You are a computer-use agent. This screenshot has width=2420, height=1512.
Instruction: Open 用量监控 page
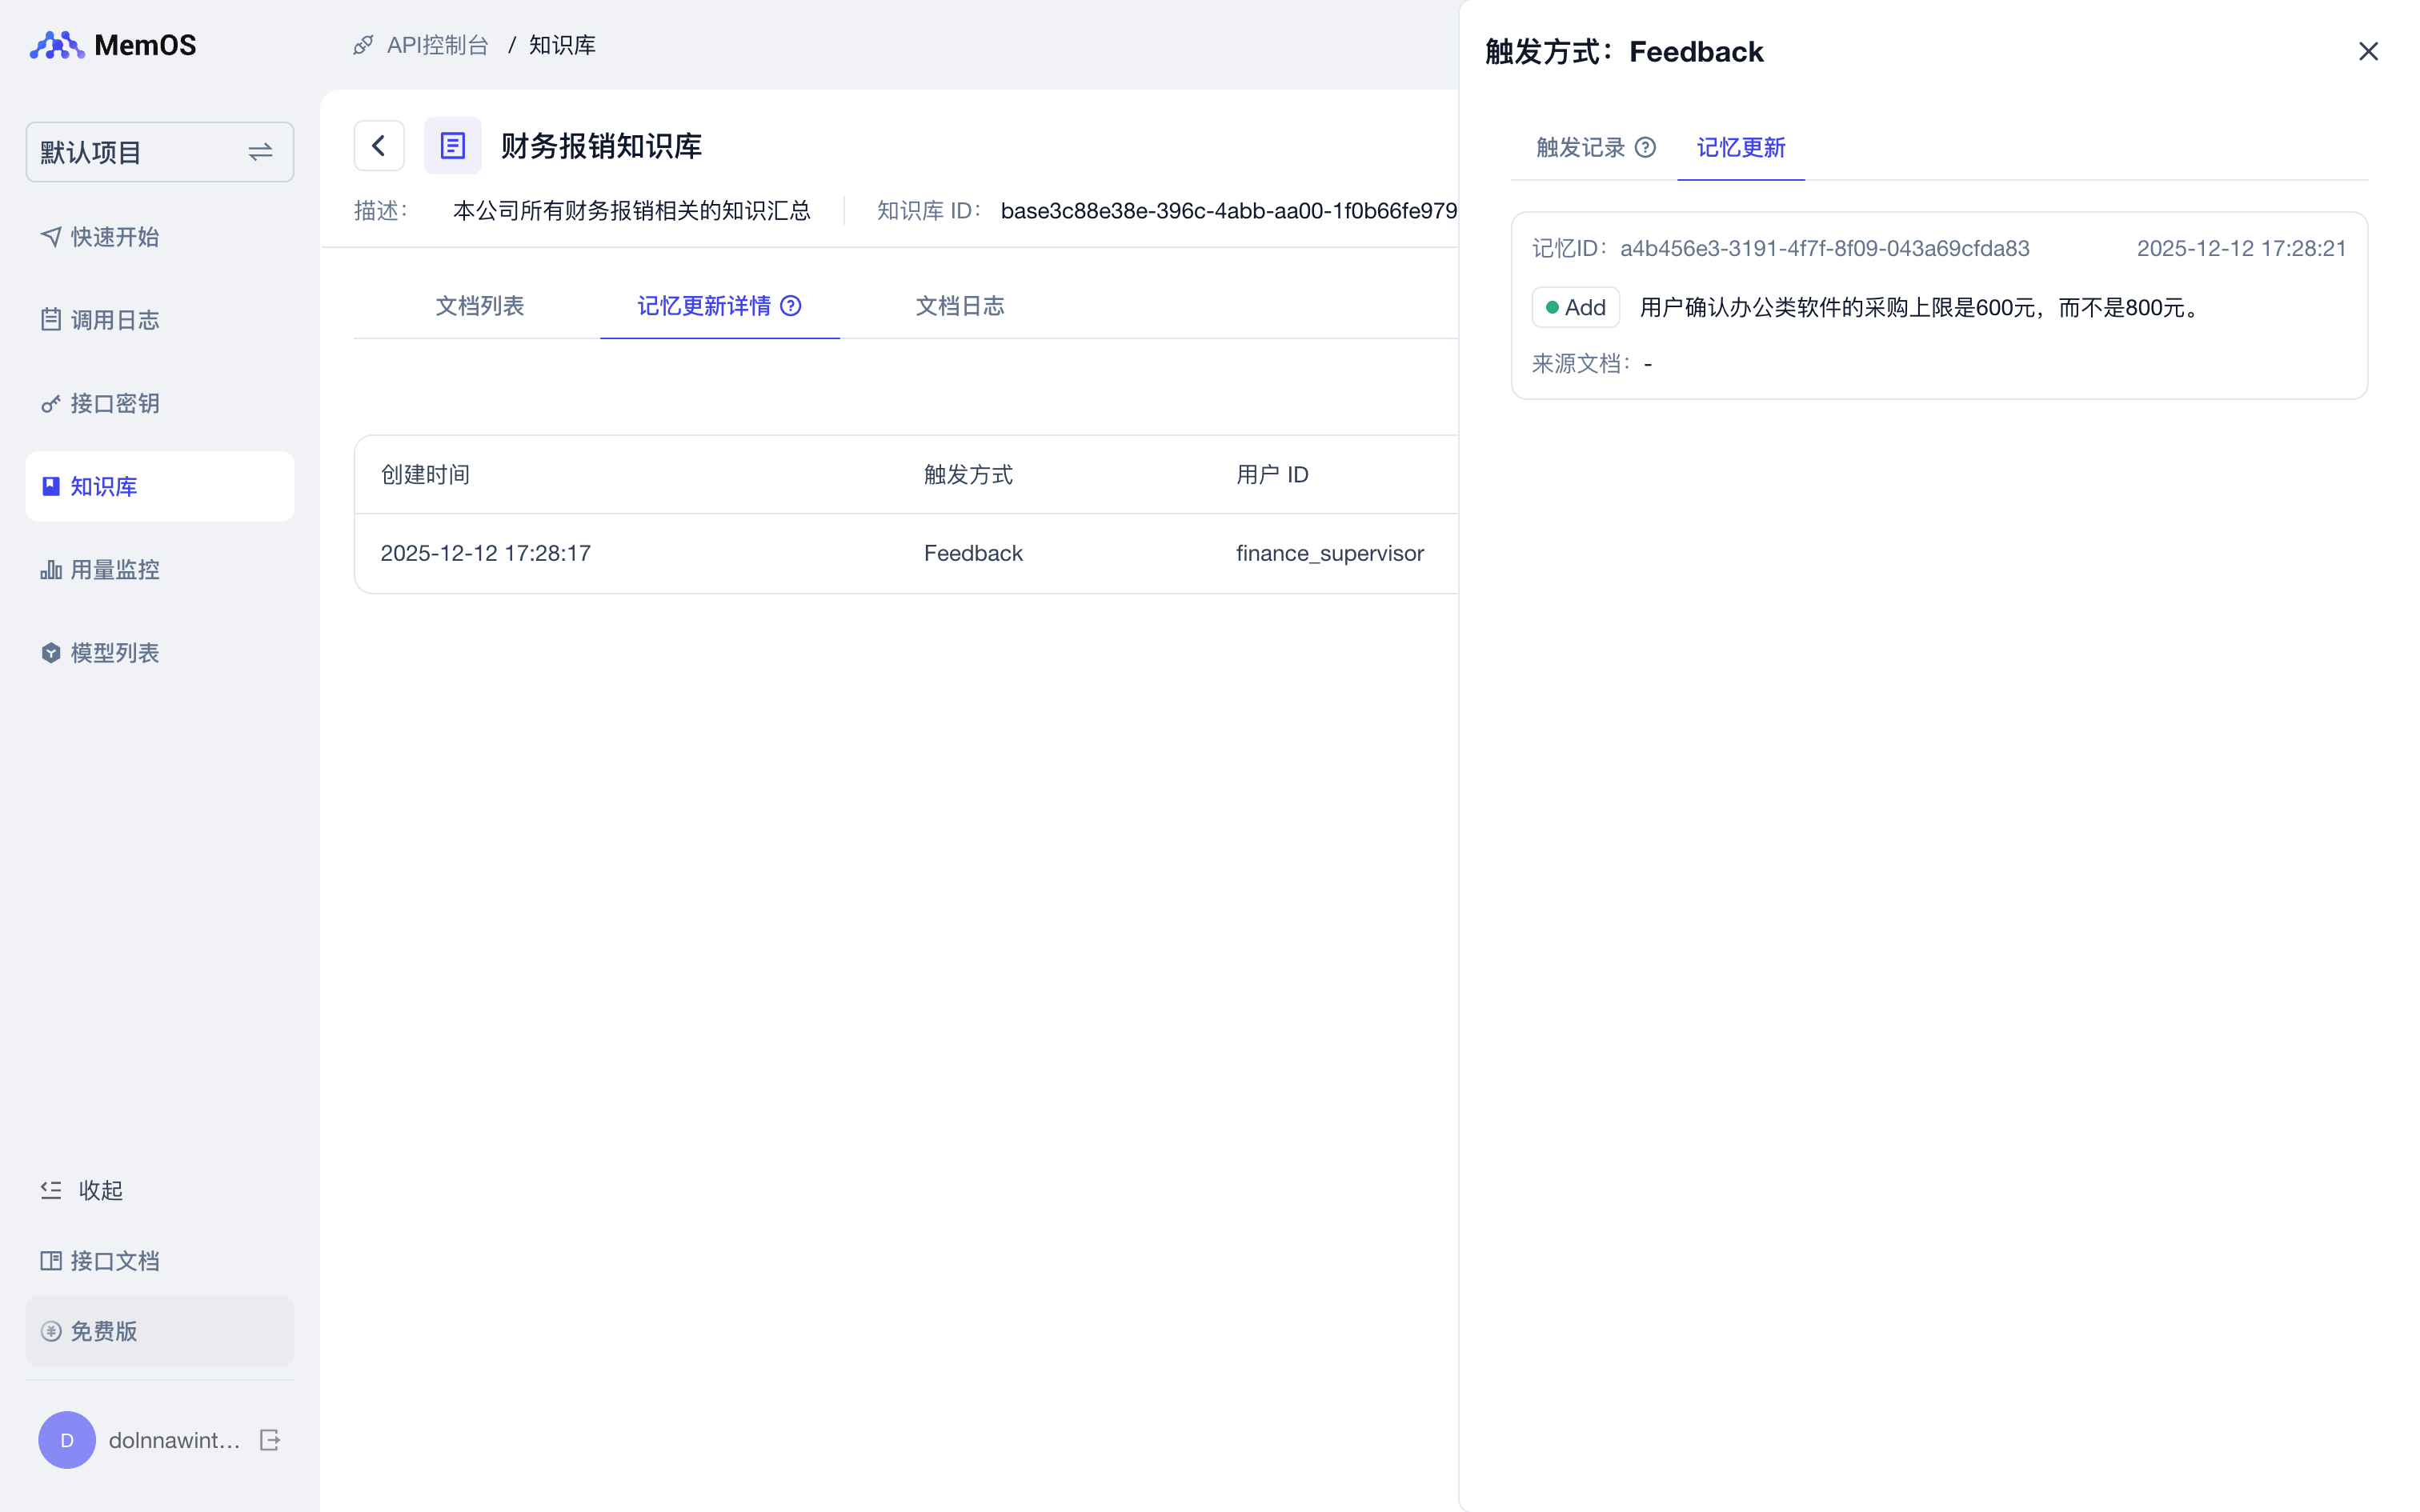click(x=114, y=570)
